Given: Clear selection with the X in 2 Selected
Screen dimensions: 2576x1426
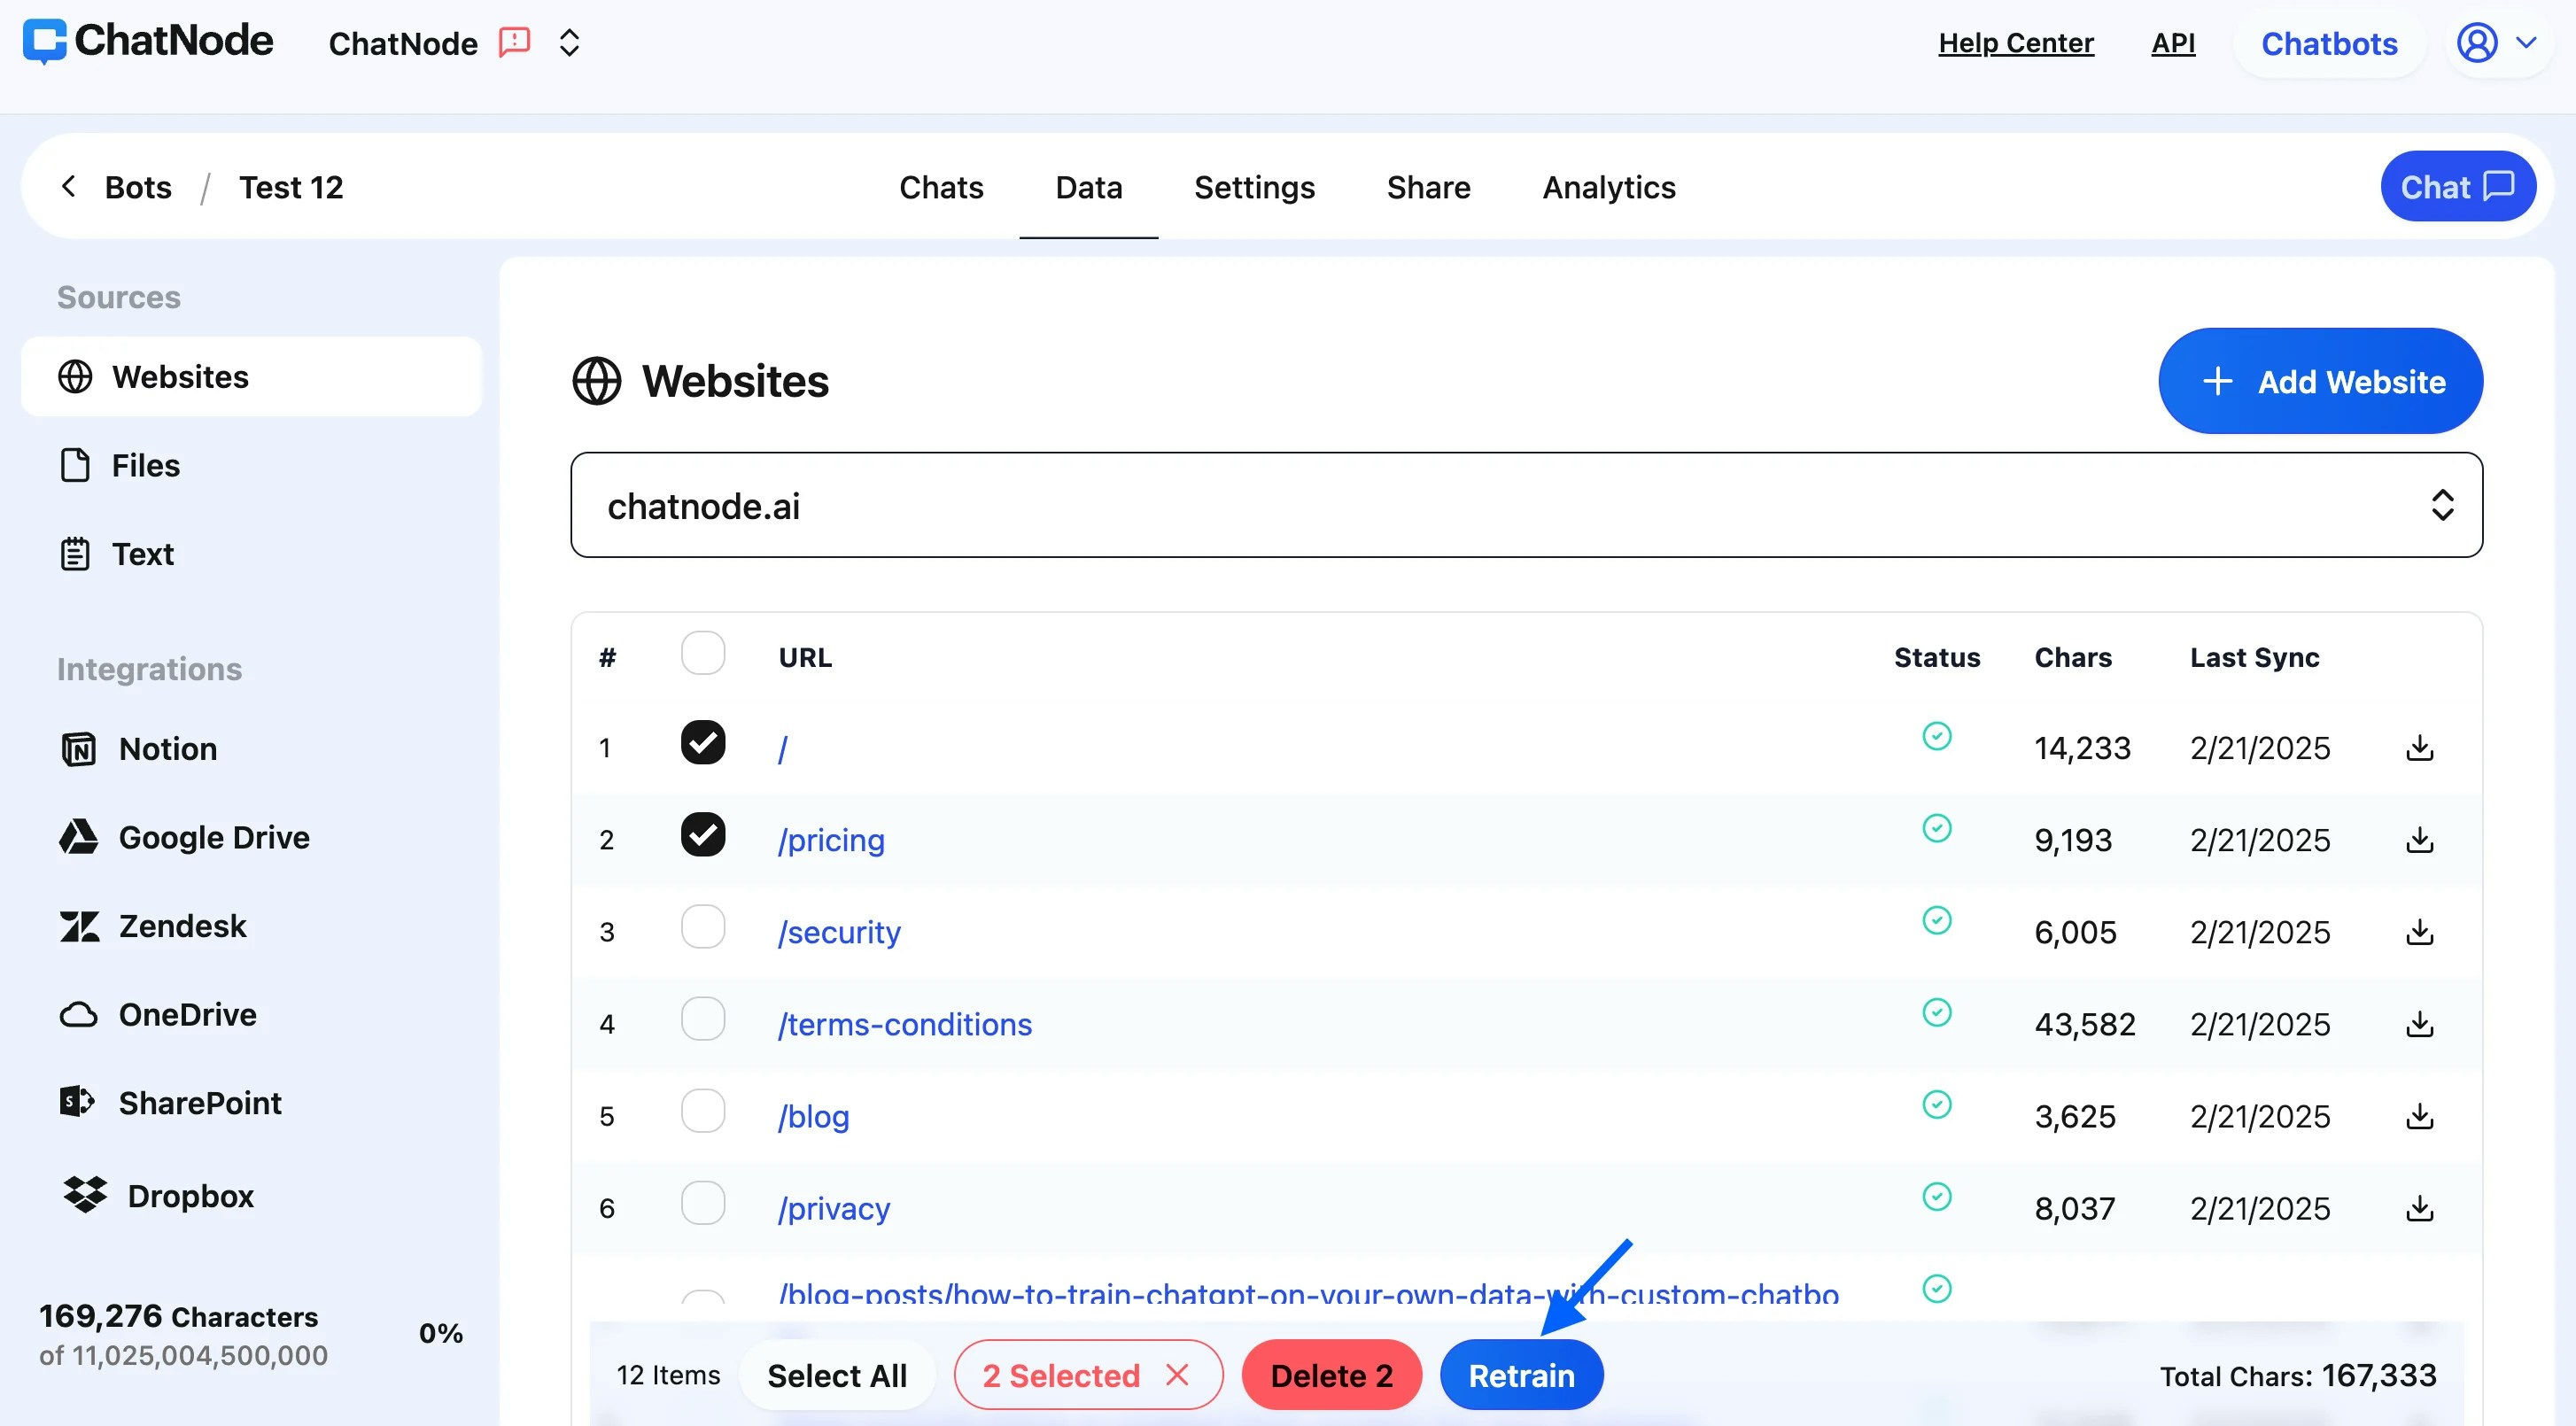Looking at the screenshot, I should 1177,1374.
